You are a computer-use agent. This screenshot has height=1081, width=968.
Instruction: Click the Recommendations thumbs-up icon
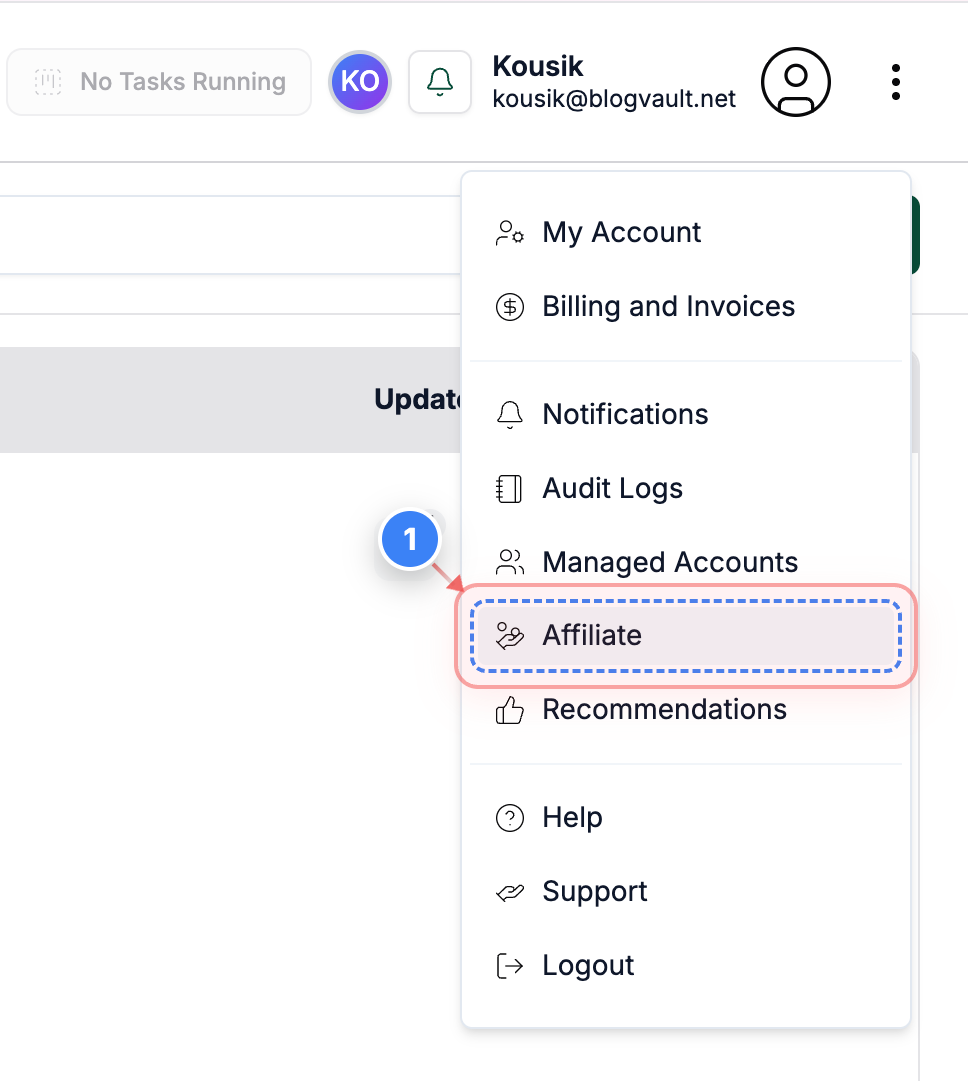point(510,709)
